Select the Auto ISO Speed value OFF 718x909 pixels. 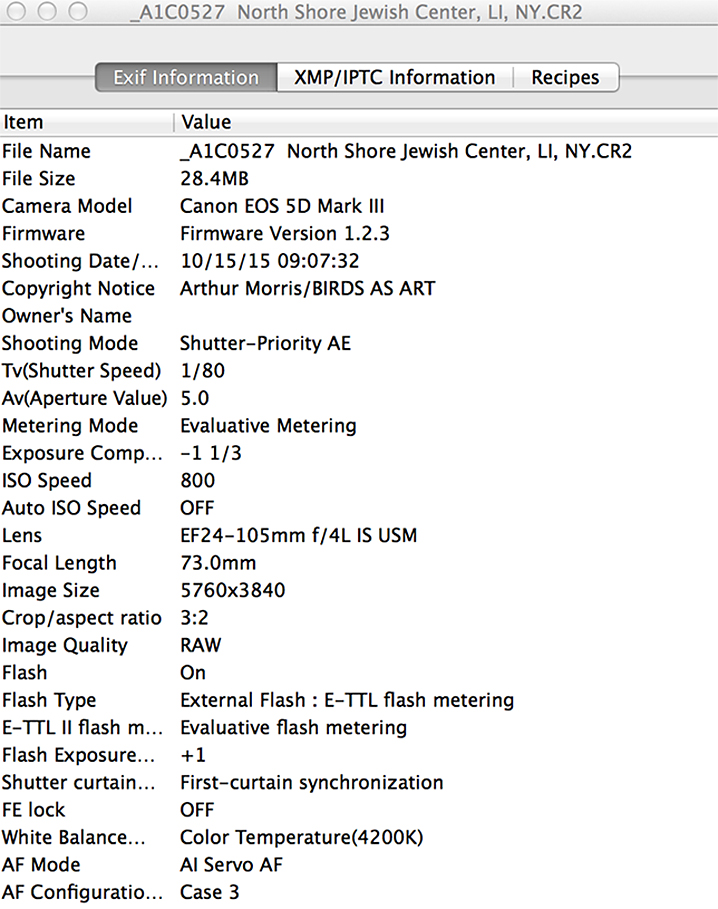pos(197,508)
